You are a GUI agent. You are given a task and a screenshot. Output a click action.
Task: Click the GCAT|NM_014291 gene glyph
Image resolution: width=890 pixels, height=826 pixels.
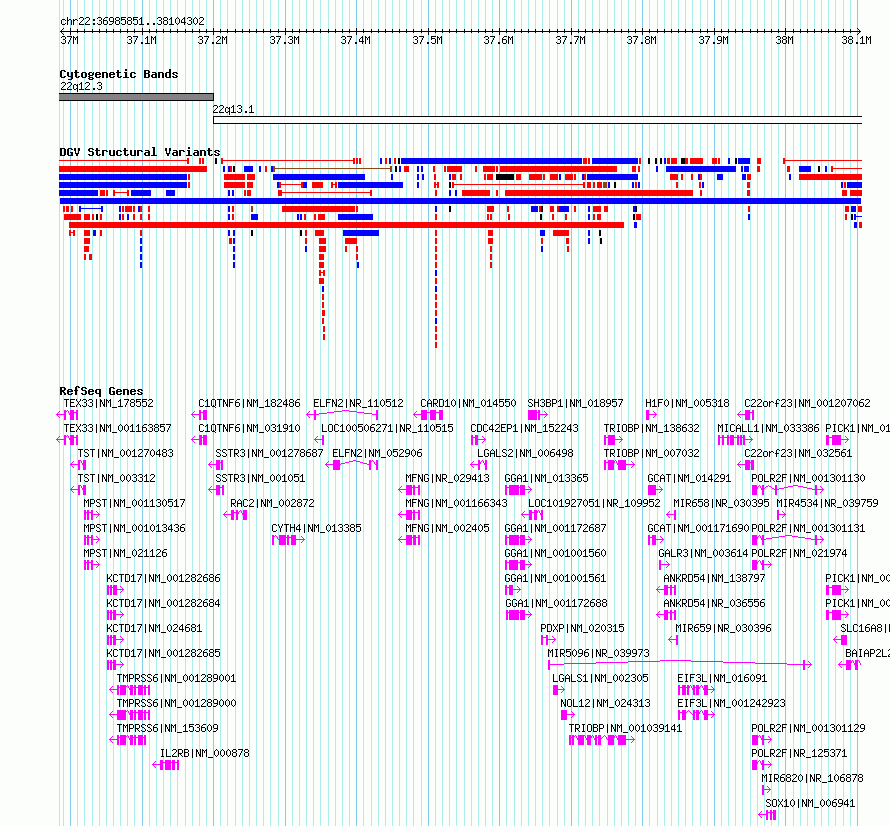click(x=655, y=490)
